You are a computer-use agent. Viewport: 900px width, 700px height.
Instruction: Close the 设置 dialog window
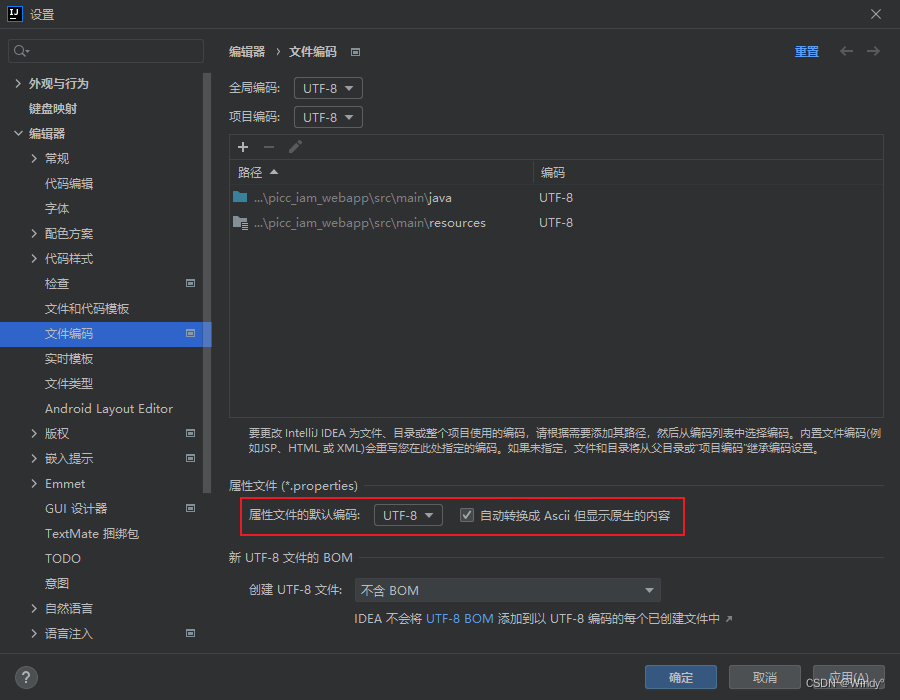coord(876,14)
